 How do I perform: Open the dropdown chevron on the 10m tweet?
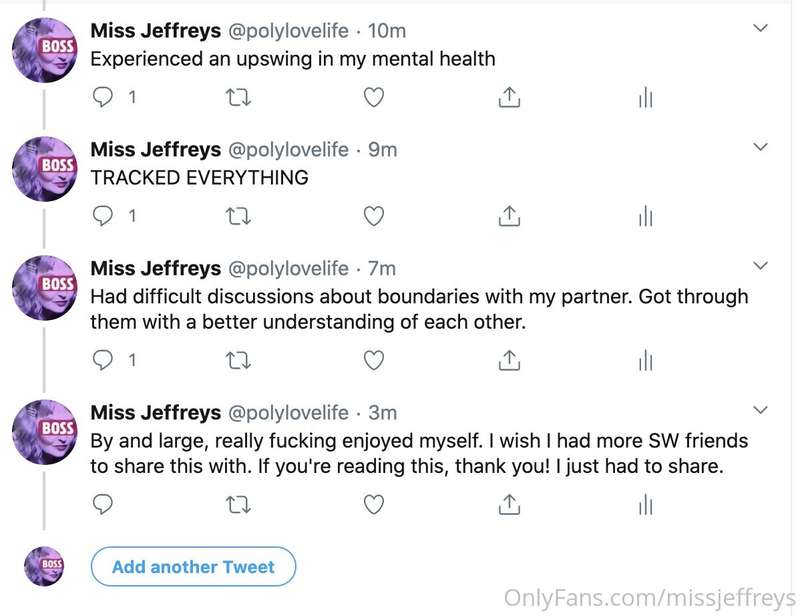click(760, 28)
